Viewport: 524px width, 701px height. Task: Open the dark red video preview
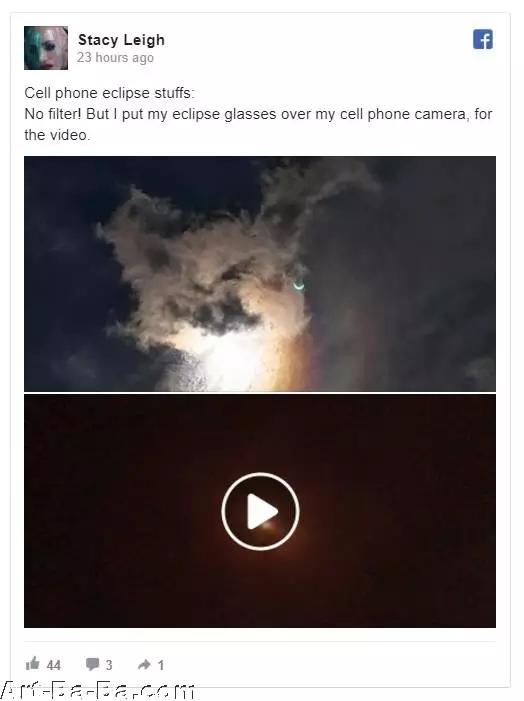point(260,511)
